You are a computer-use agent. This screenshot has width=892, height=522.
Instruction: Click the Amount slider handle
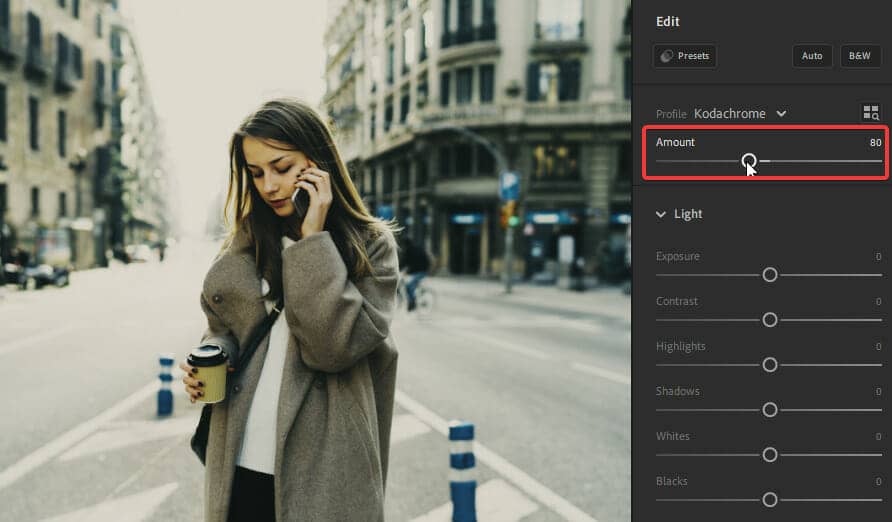[749, 161]
